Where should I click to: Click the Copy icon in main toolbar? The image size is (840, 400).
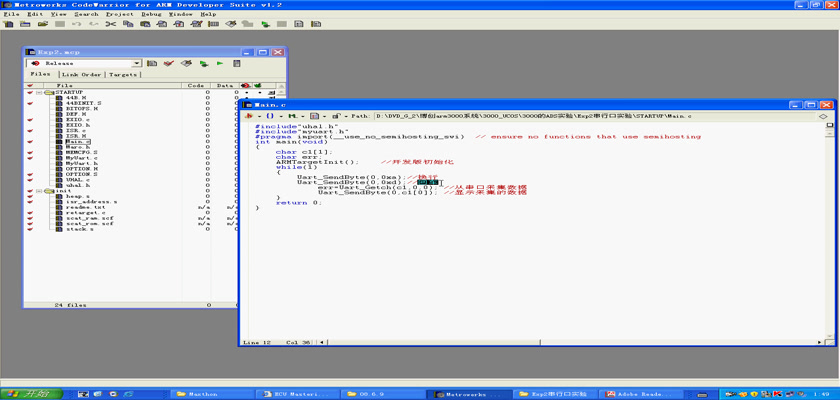tap(128, 24)
